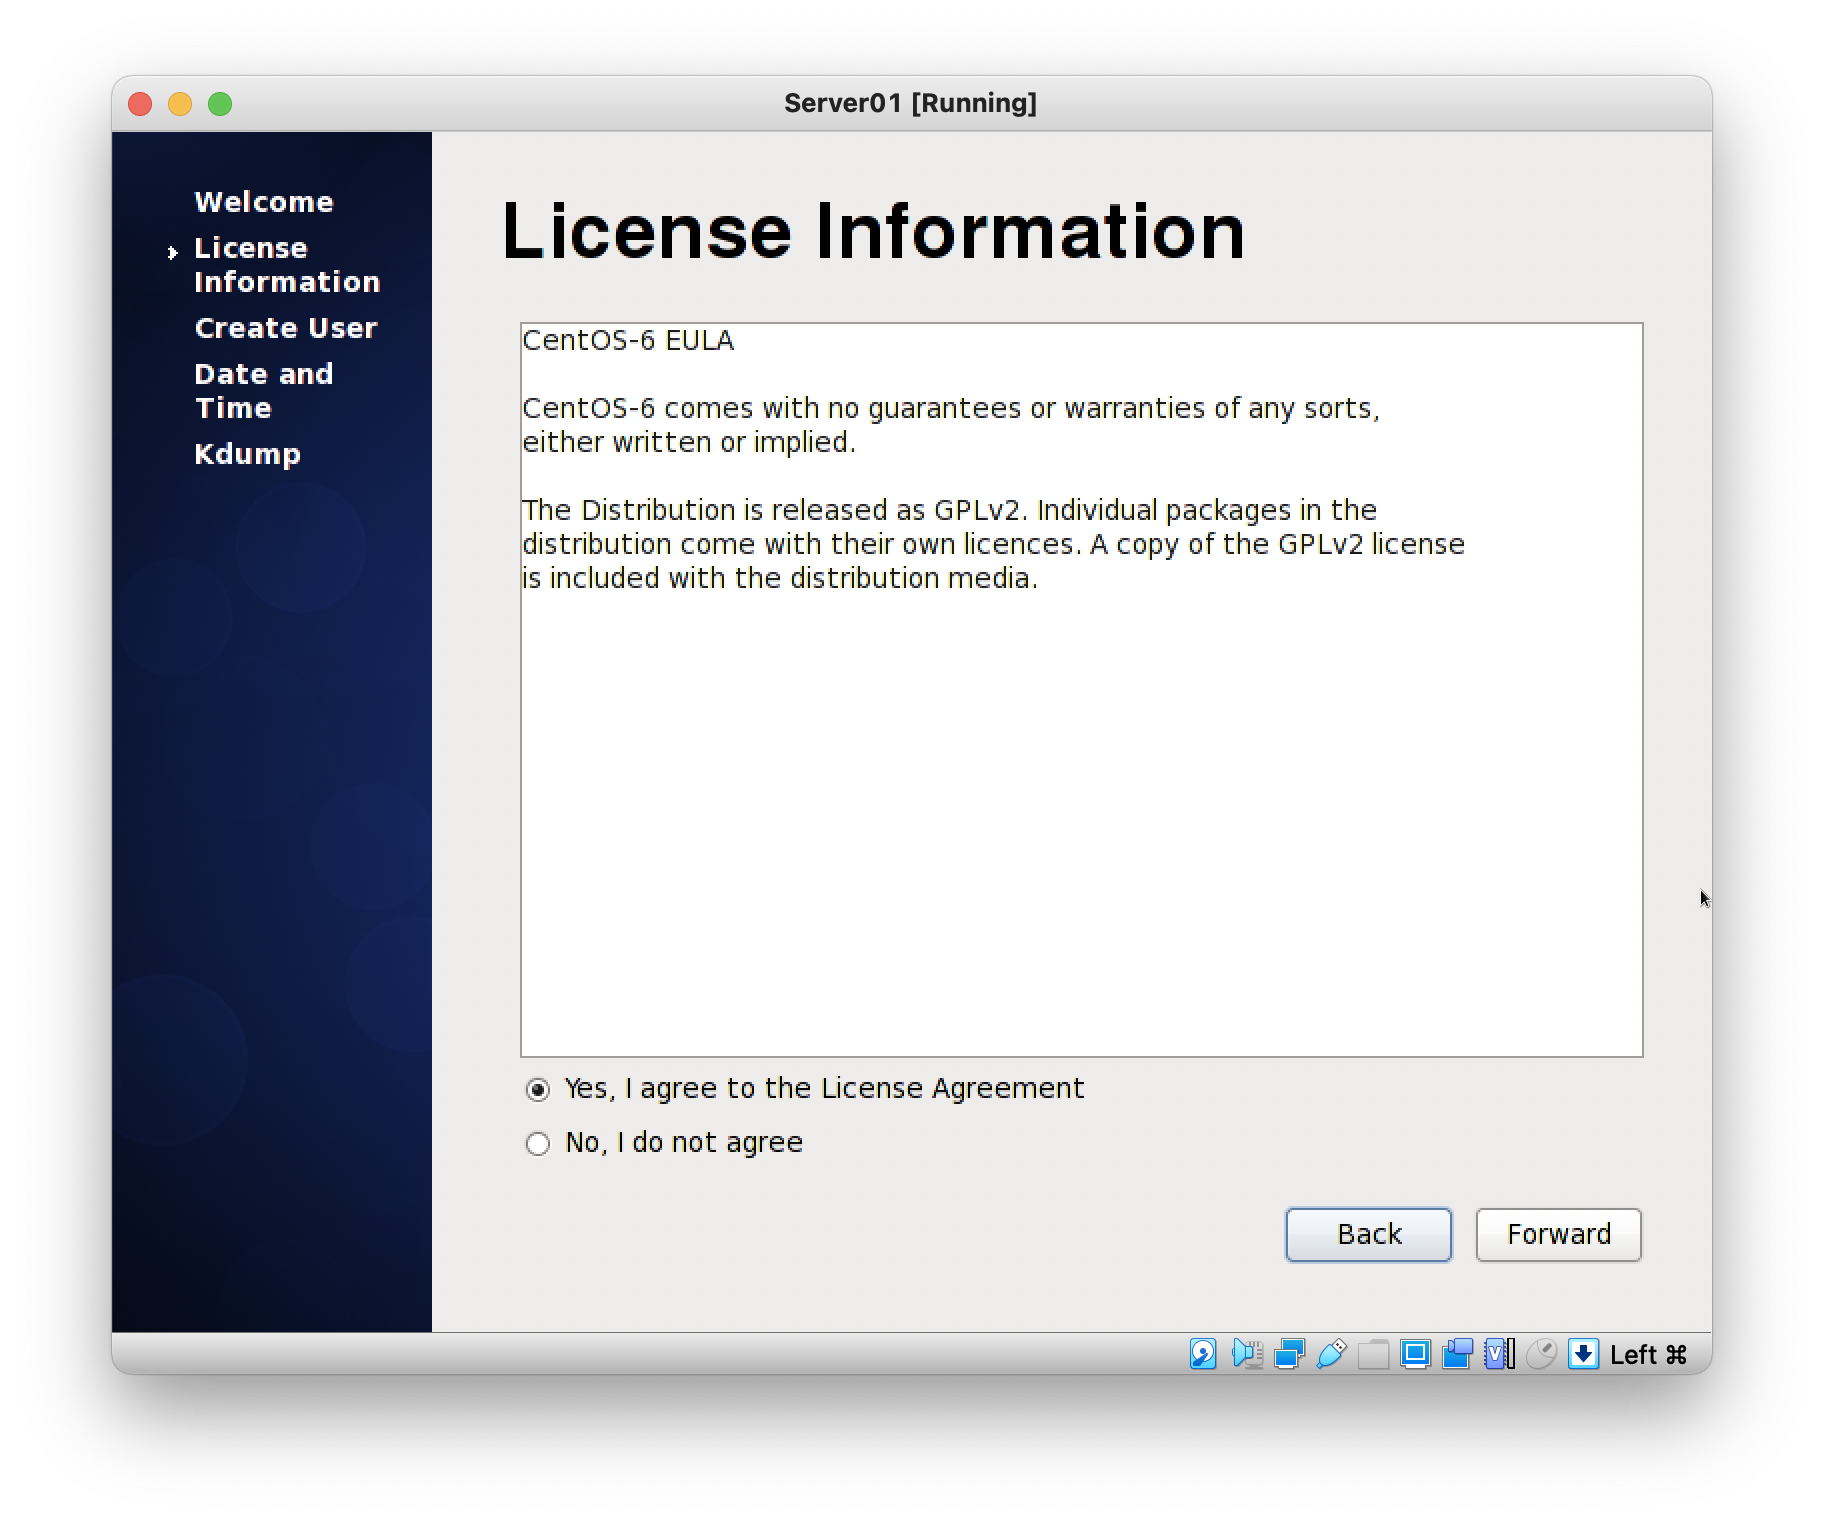Click the video recording status icon
The width and height of the screenshot is (1824, 1522).
pos(1457,1354)
